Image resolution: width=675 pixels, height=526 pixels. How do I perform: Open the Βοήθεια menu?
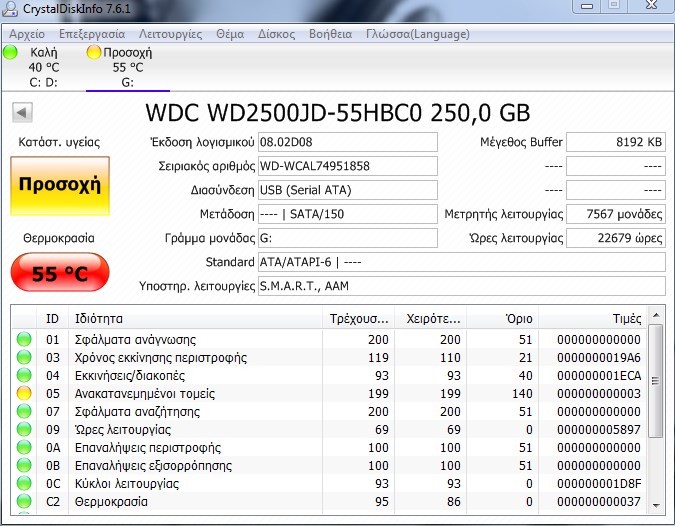tap(330, 34)
